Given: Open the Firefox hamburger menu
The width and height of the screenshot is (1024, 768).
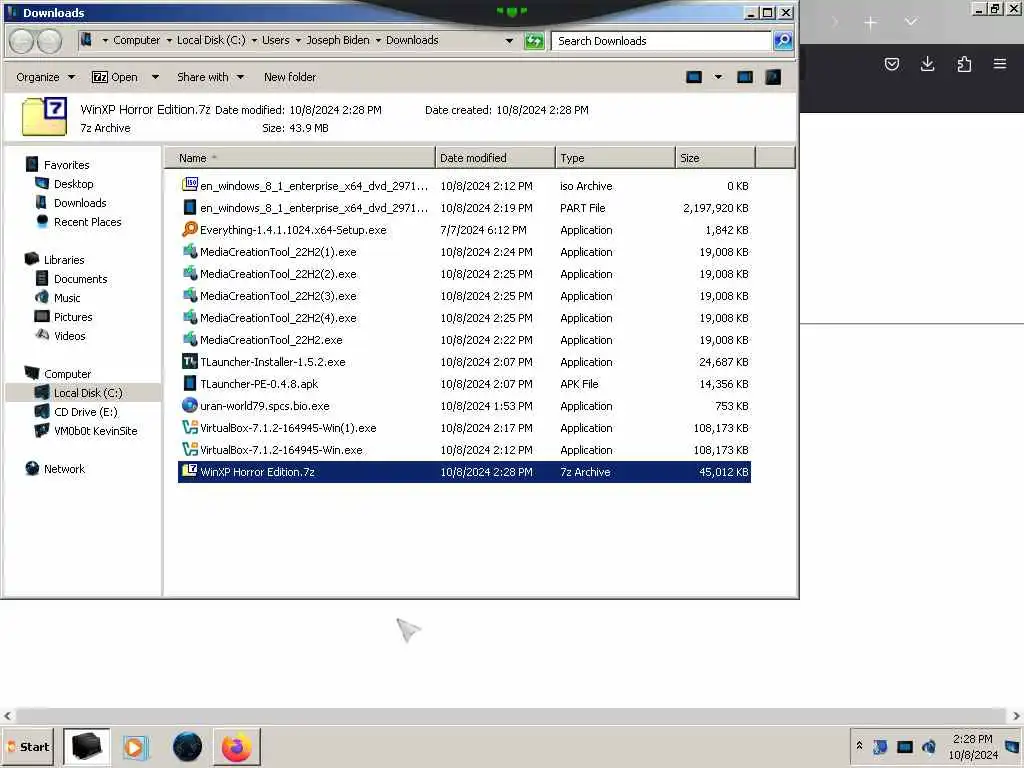Looking at the screenshot, I should pyautogui.click(x=999, y=63).
